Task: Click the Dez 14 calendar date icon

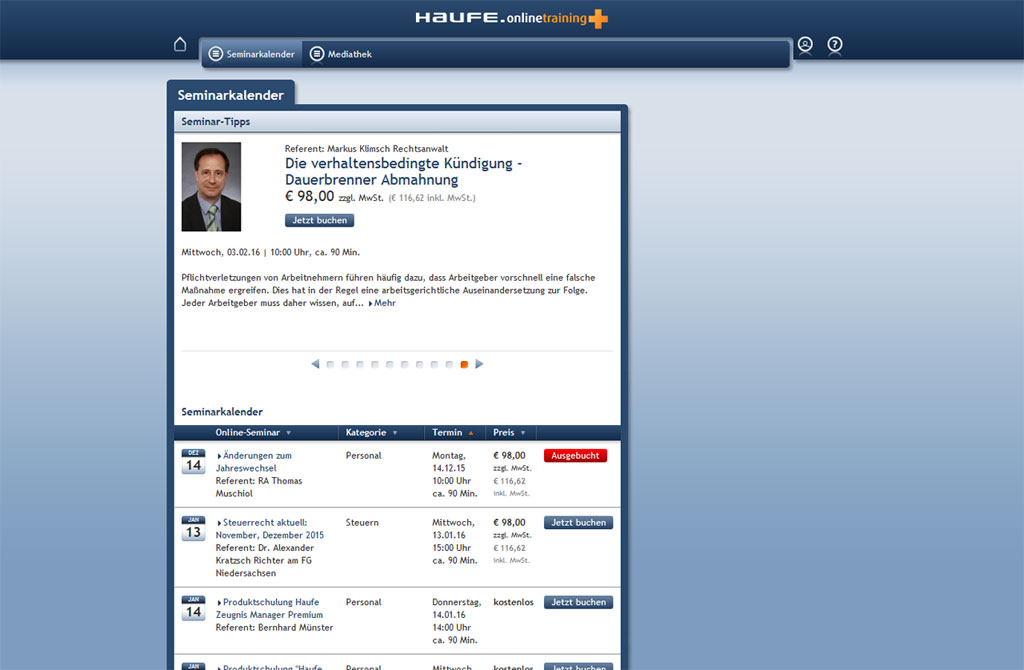Action: click(x=193, y=462)
